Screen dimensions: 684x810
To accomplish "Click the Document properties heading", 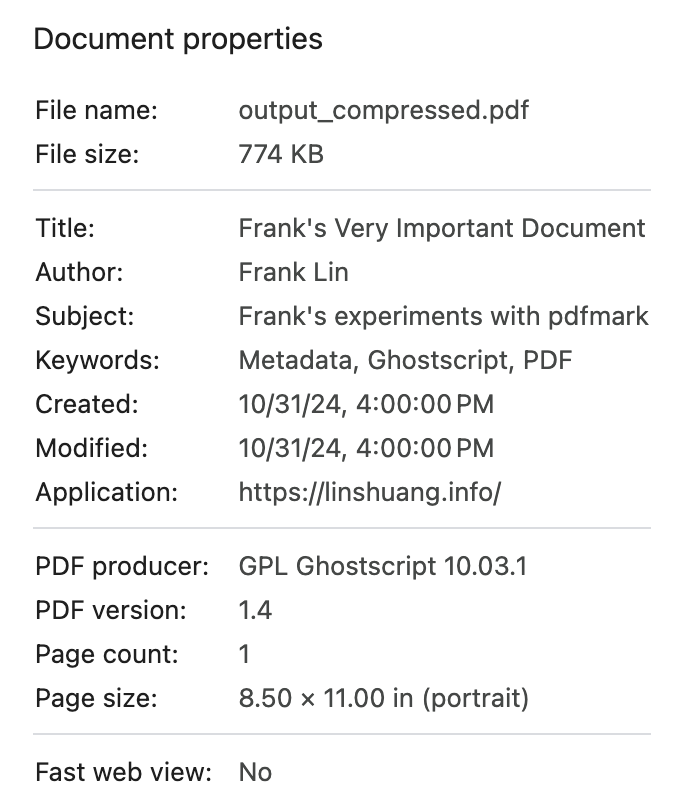I will point(178,39).
